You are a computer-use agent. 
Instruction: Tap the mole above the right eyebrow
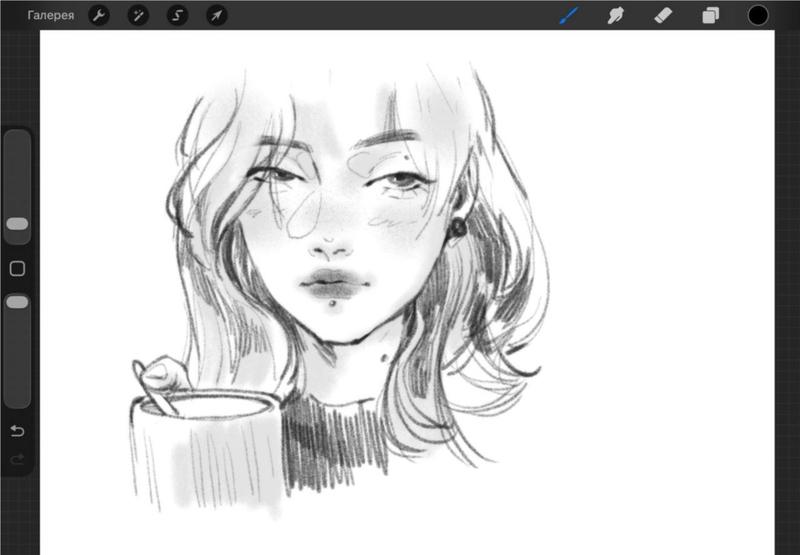pos(407,158)
